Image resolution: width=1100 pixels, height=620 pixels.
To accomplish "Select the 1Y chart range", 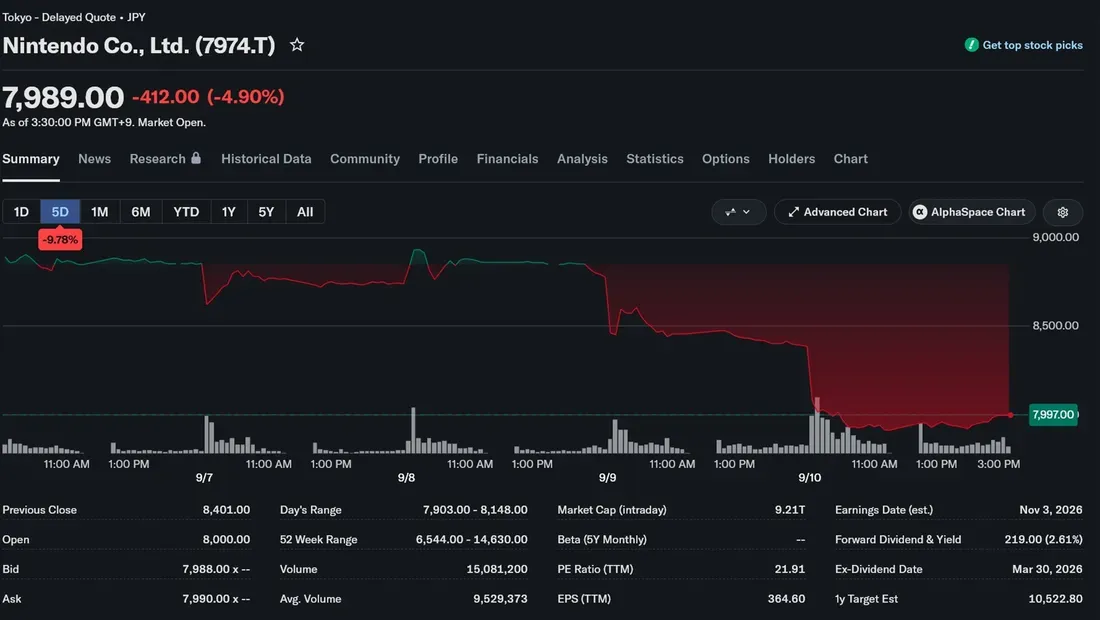I will click(229, 212).
